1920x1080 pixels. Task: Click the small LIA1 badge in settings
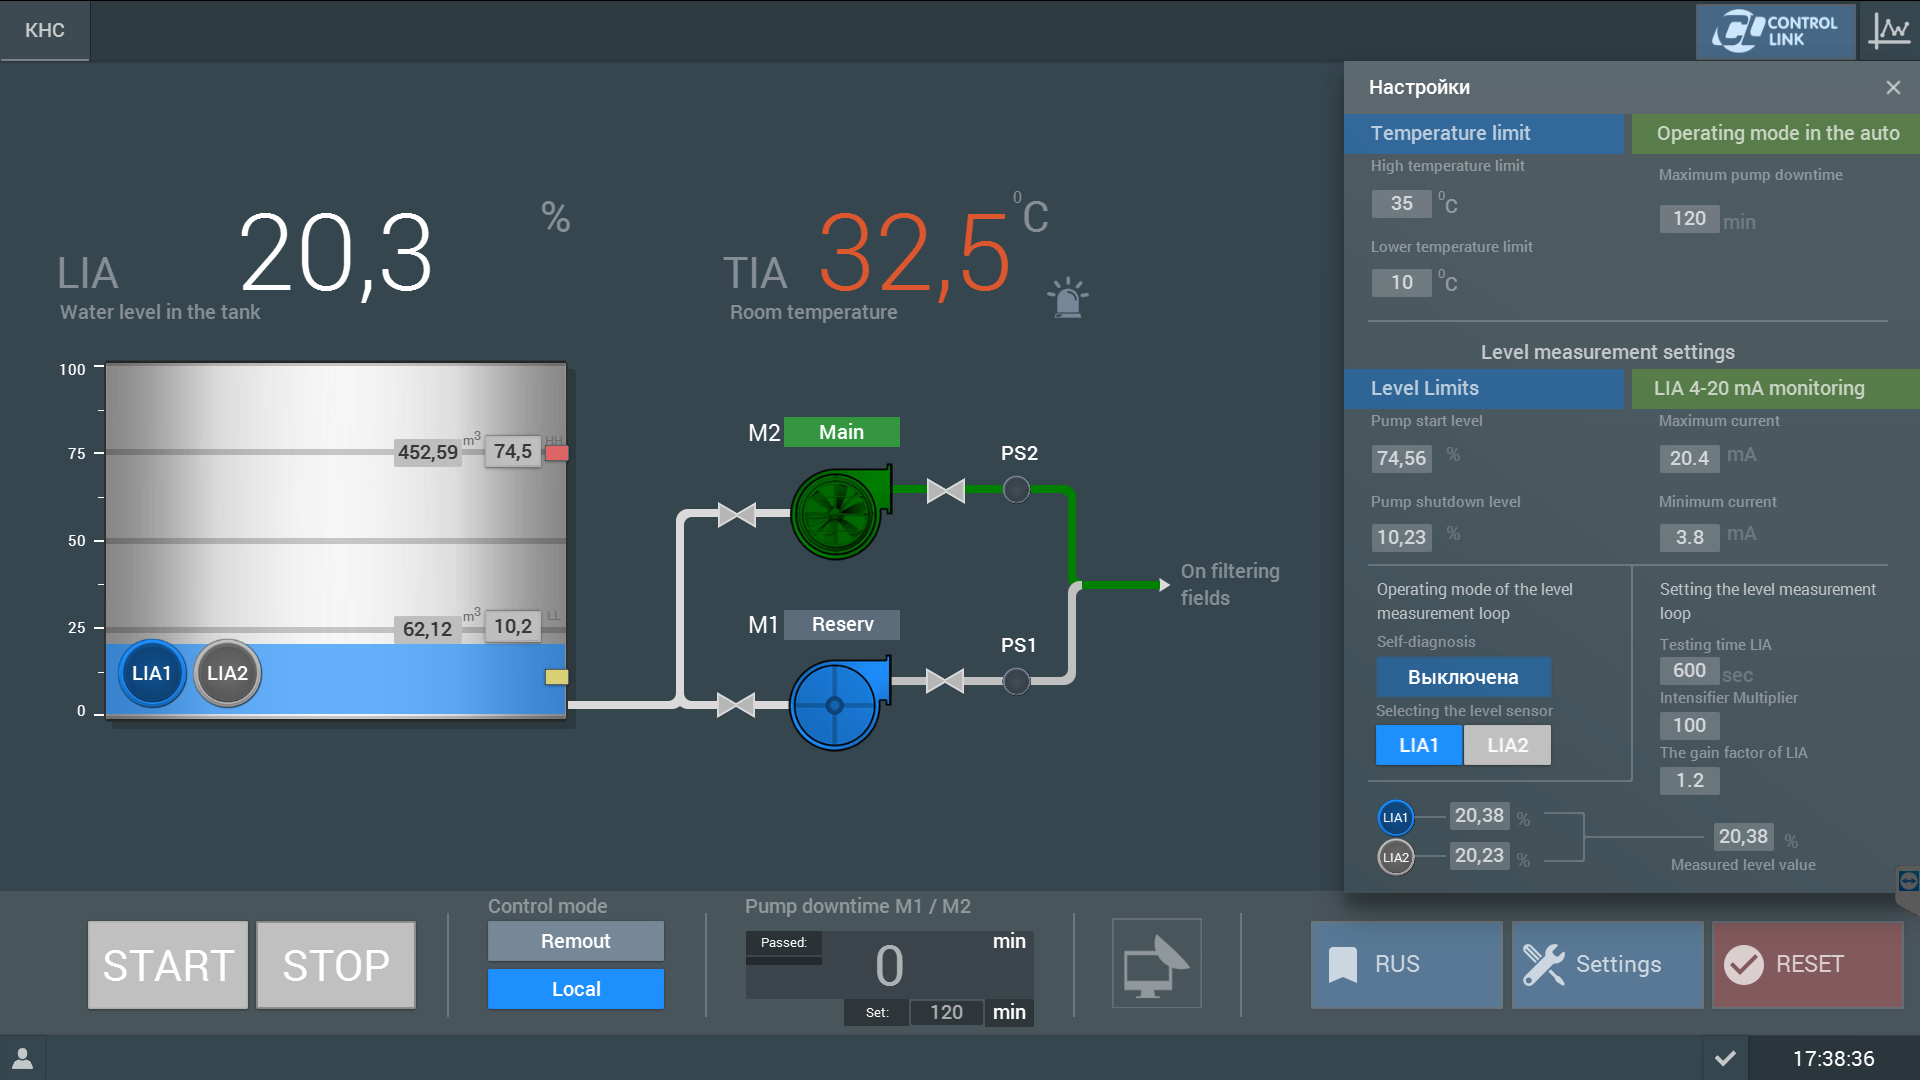(x=1396, y=817)
